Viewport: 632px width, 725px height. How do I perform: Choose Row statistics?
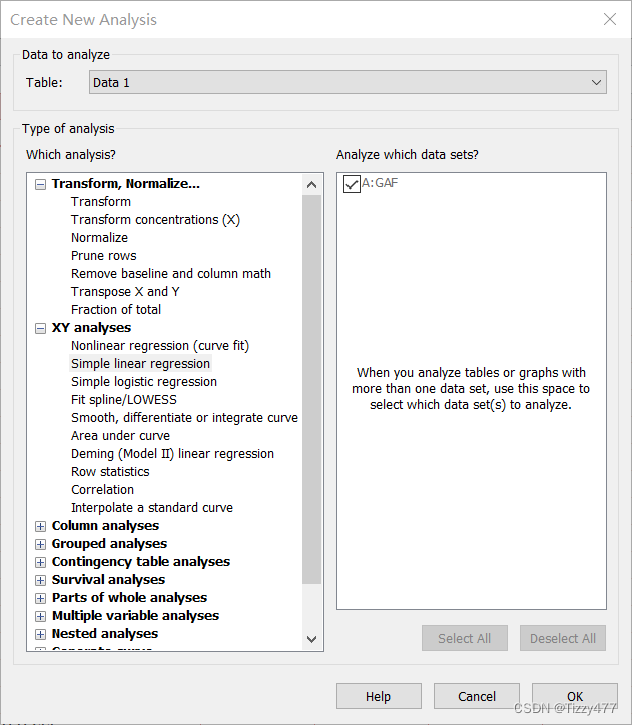pos(110,472)
